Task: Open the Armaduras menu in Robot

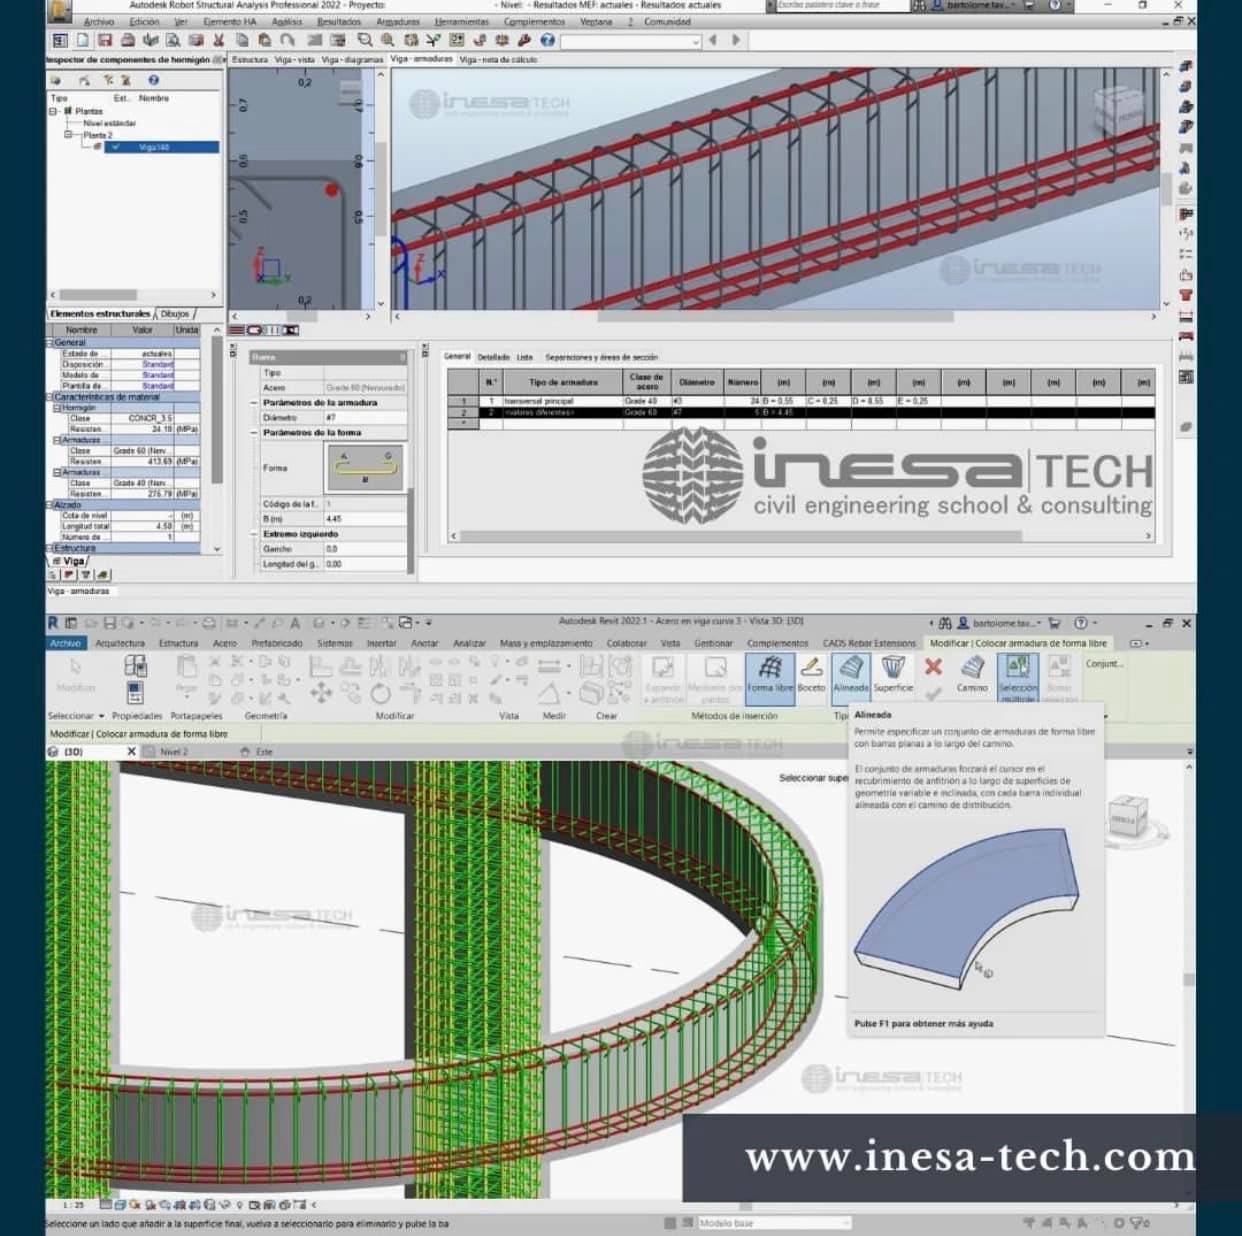Action: [x=398, y=22]
